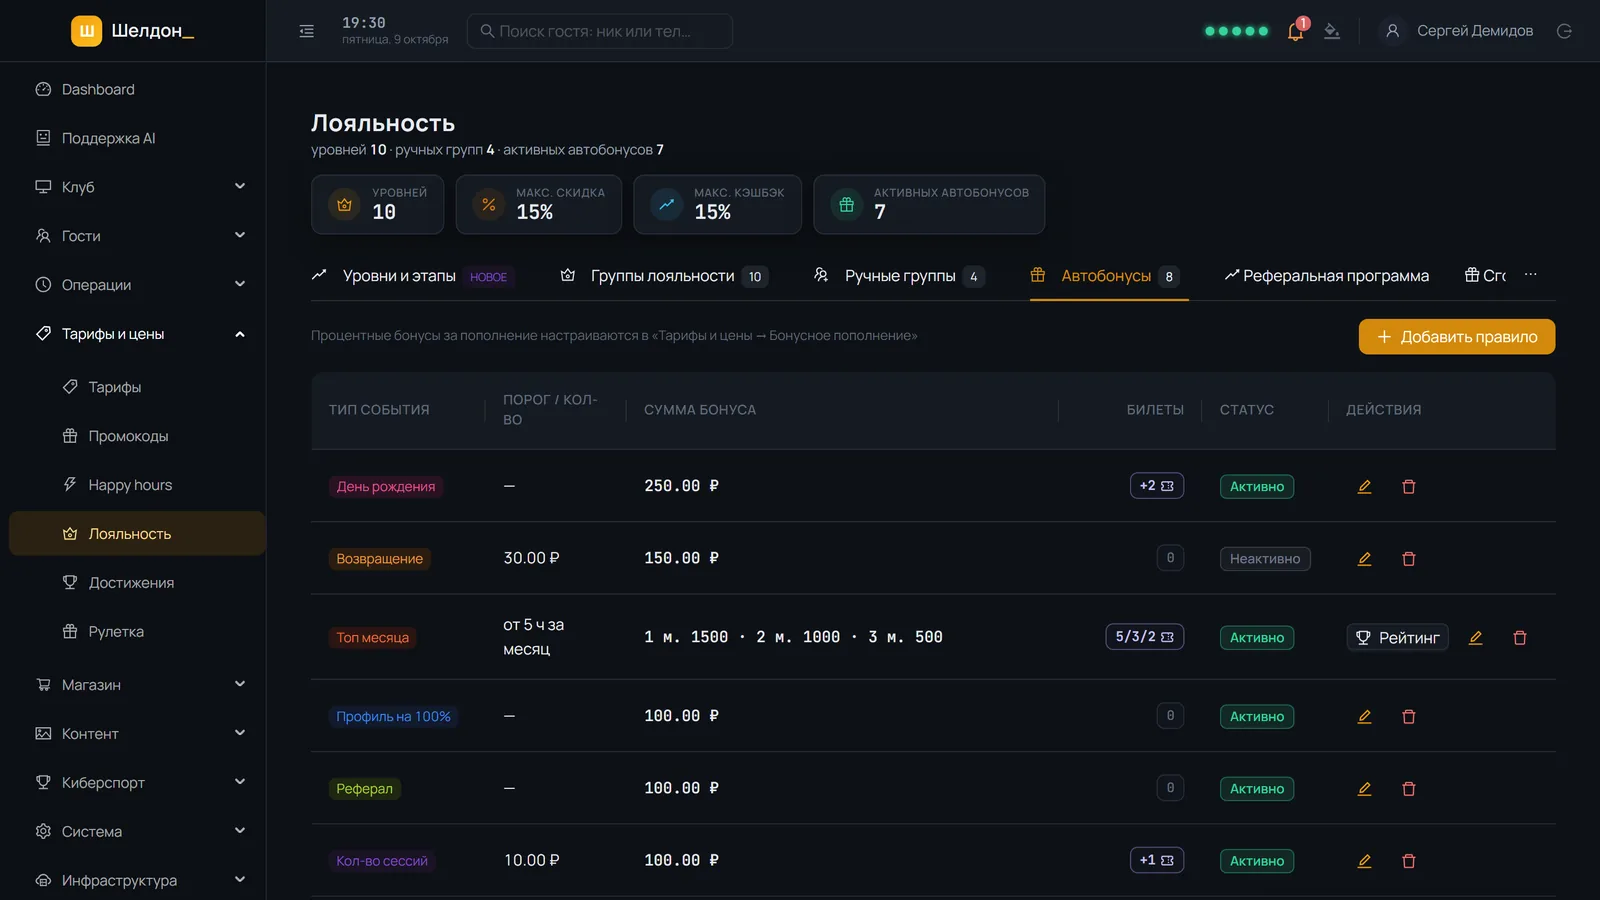Click the paint bucket theme icon
1600x900 pixels.
1332,31
